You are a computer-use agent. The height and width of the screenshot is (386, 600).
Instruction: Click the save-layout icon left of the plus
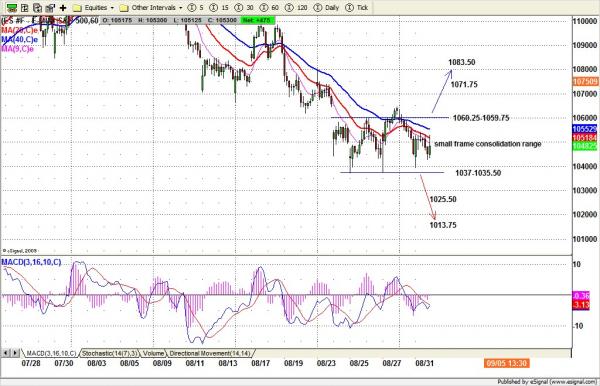coord(50,8)
